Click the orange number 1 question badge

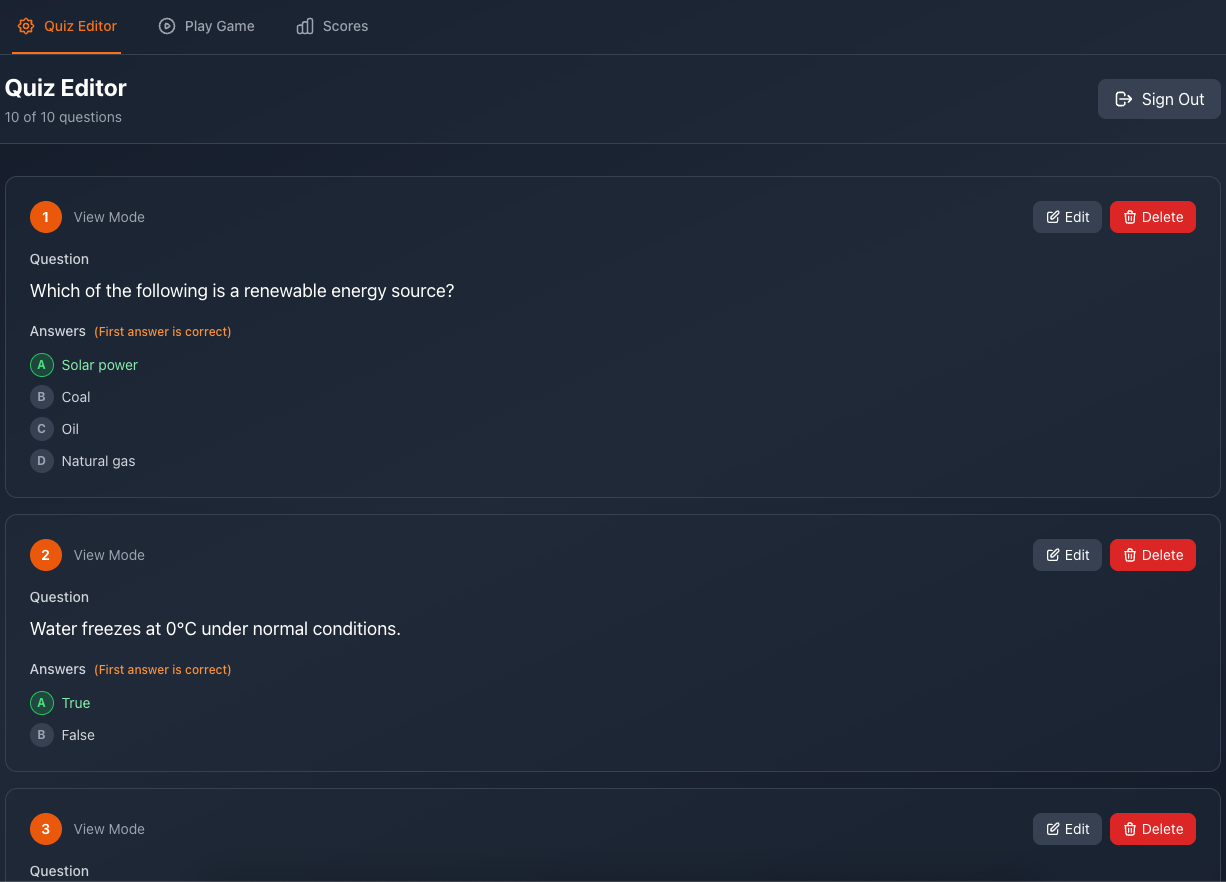point(46,217)
